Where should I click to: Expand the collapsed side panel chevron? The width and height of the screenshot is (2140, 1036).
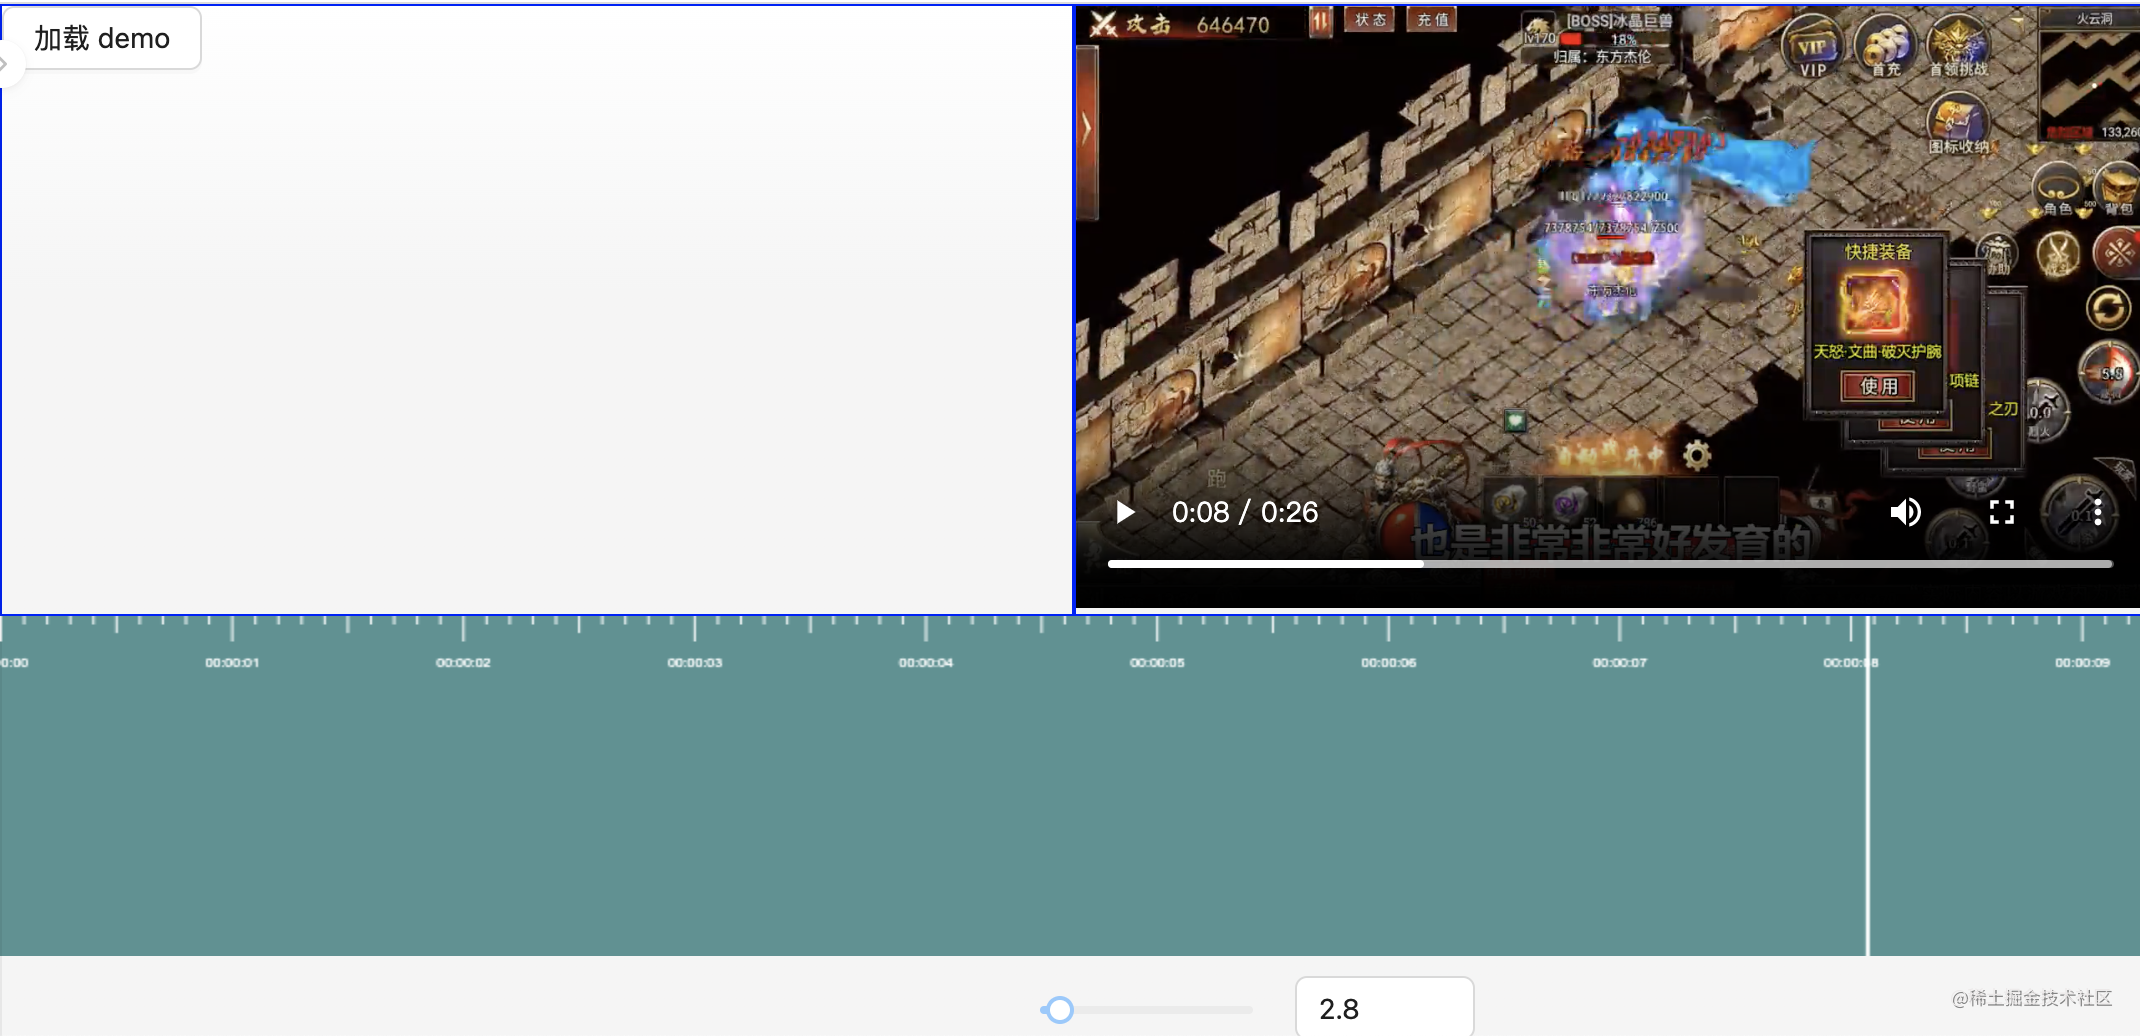coord(6,64)
